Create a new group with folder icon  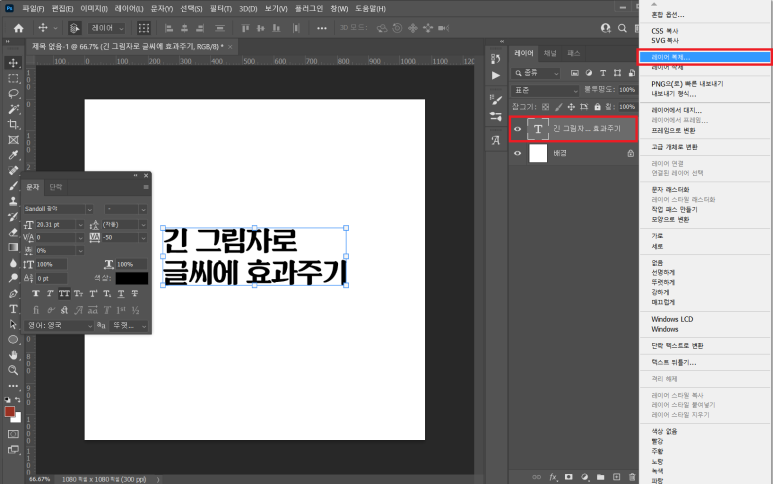(600, 477)
